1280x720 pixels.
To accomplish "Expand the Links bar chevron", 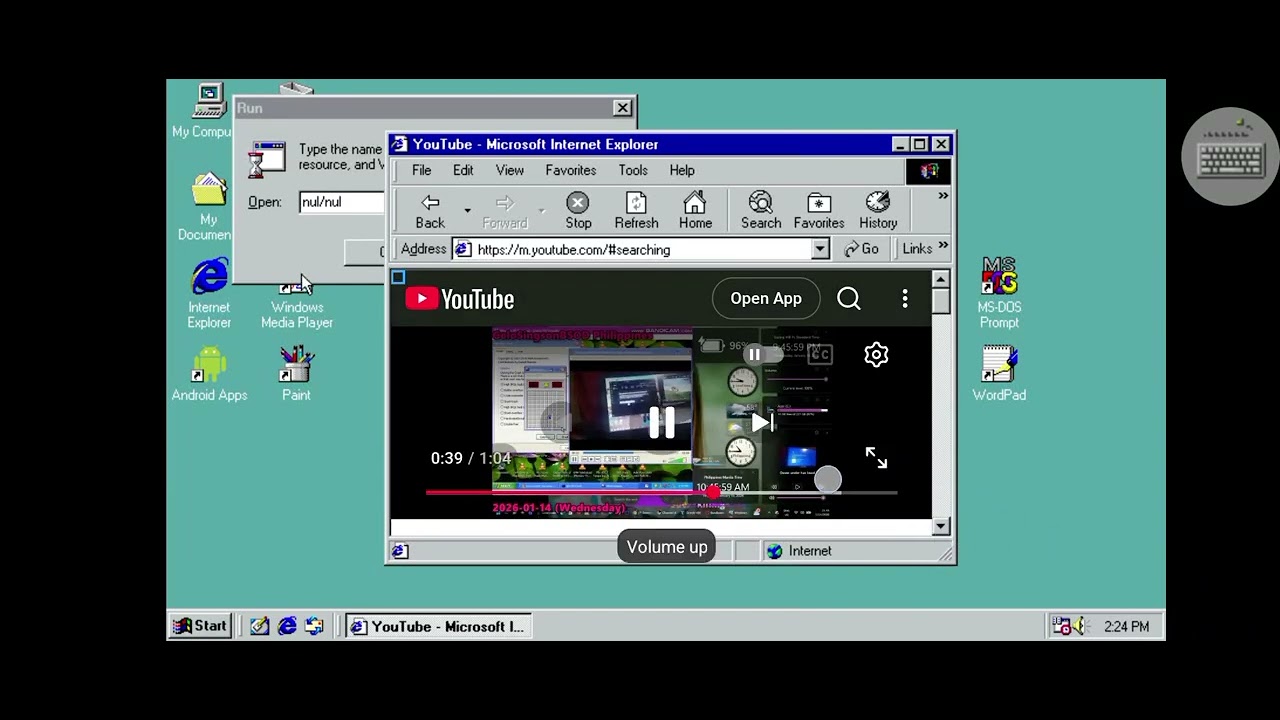I will tap(943, 246).
